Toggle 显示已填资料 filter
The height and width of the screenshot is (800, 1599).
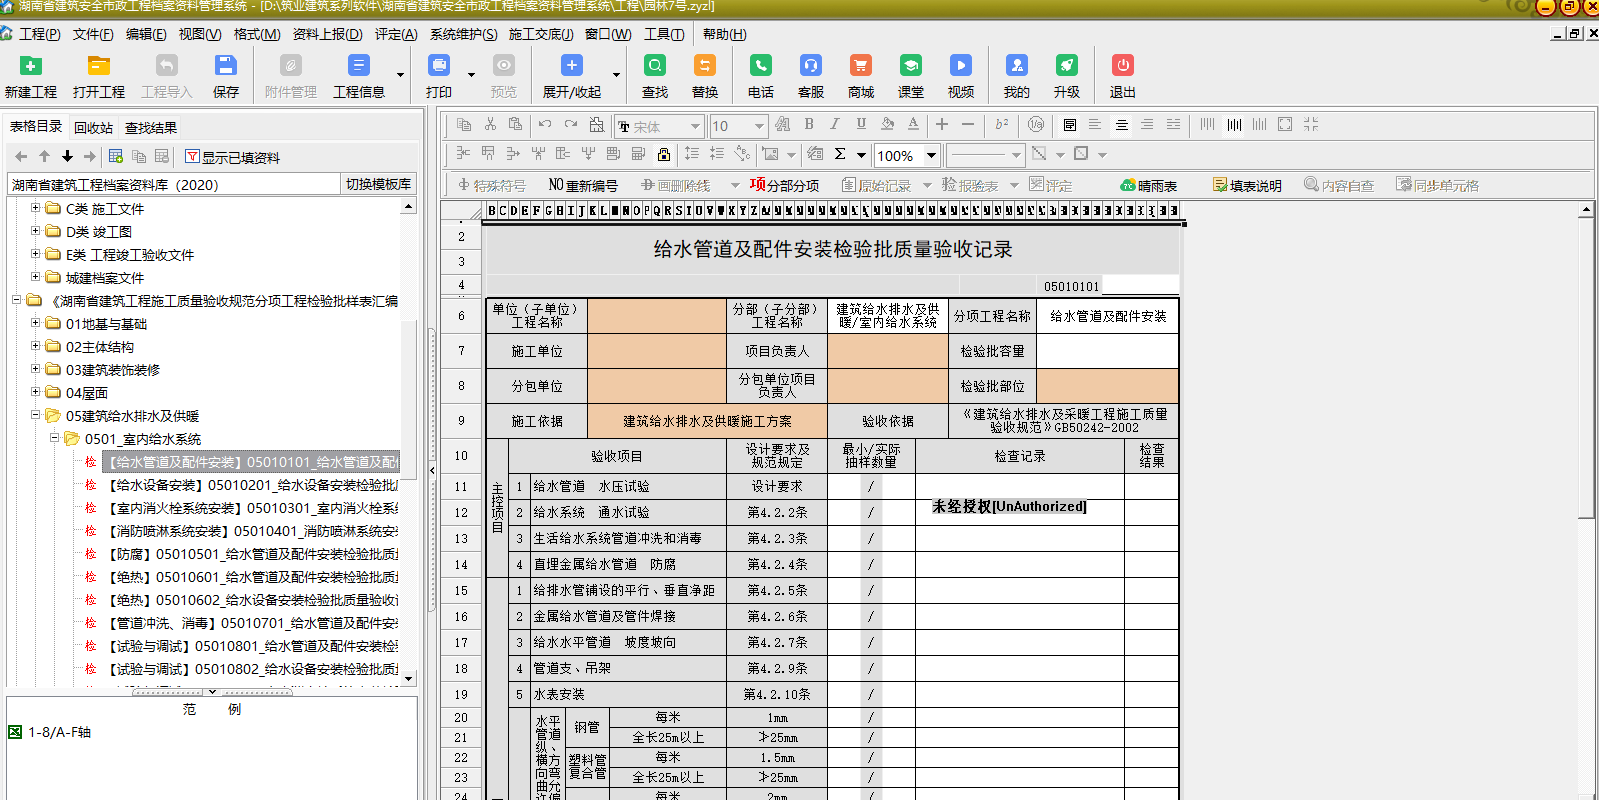point(232,157)
